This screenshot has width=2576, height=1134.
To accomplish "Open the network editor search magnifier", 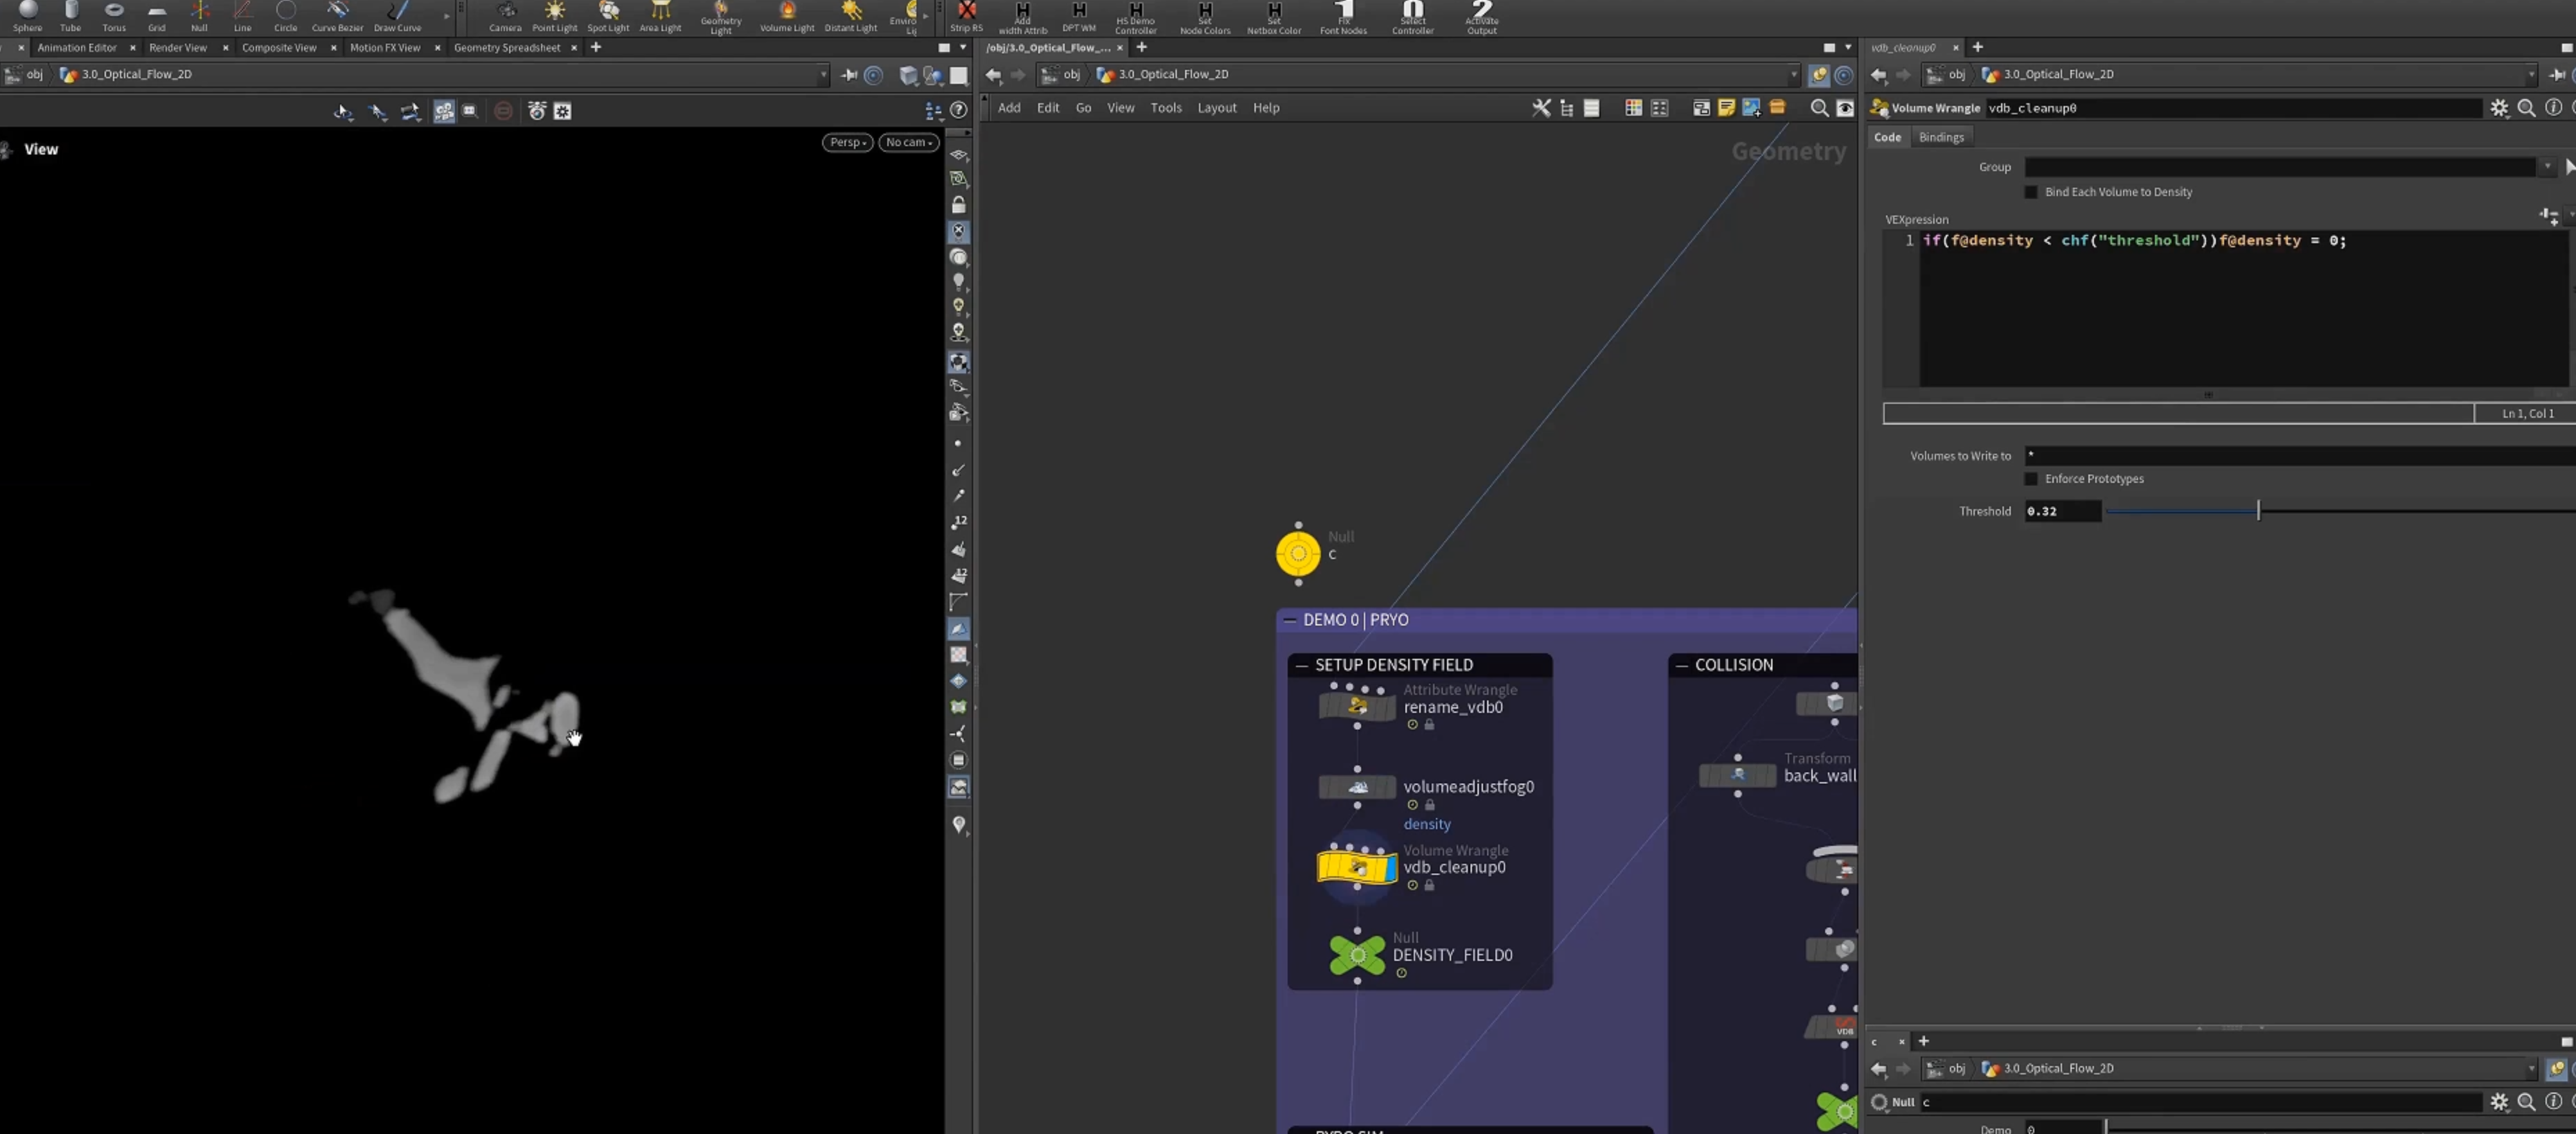I will [x=1819, y=108].
